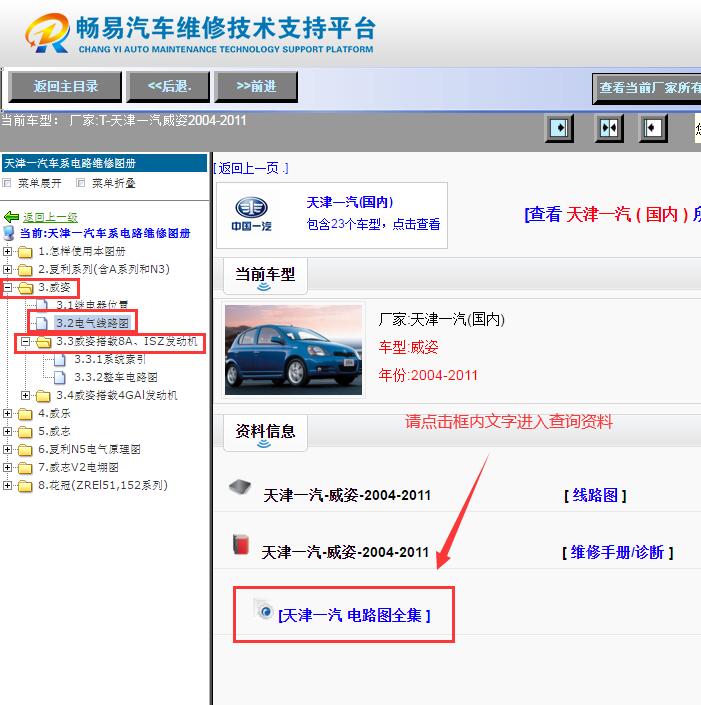Click the split-center panel layout icon

[x=609, y=128]
